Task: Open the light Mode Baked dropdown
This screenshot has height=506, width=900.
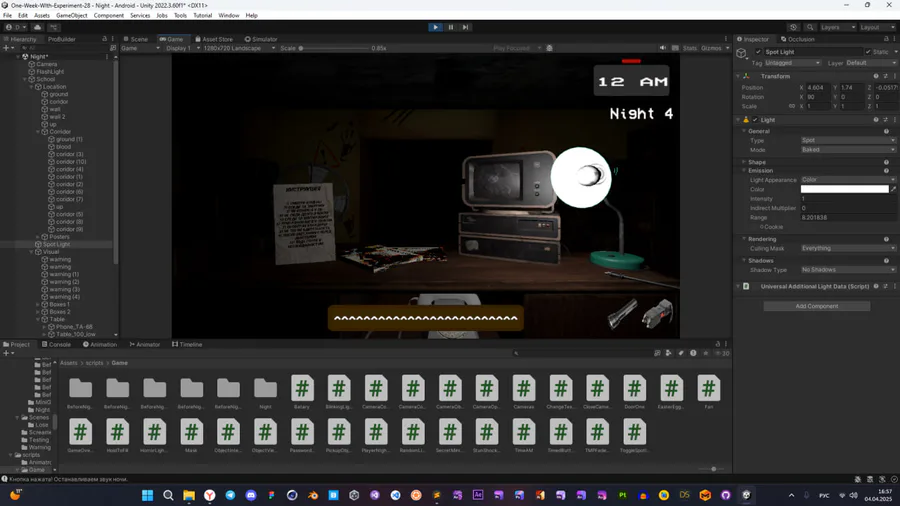Action: (848, 150)
